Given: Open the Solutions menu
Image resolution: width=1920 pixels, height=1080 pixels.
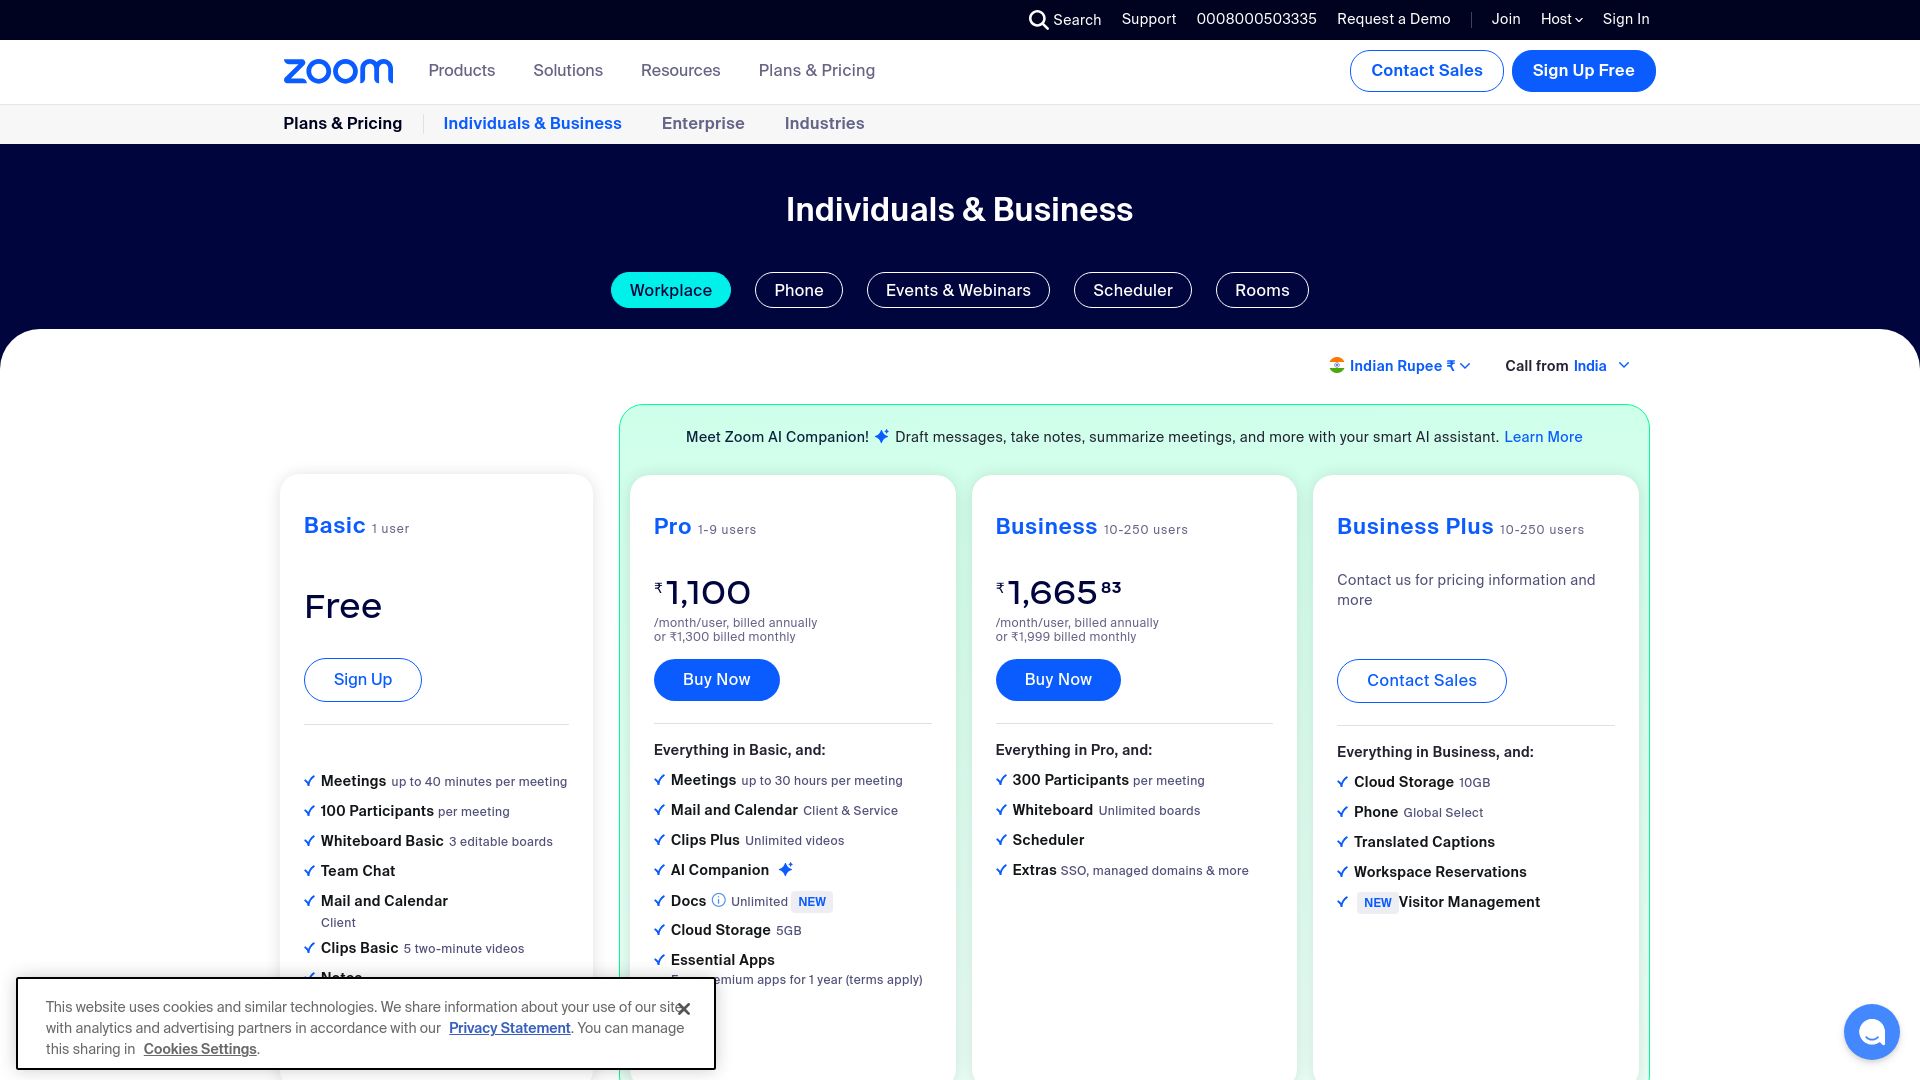Looking at the screenshot, I should pyautogui.click(x=568, y=70).
